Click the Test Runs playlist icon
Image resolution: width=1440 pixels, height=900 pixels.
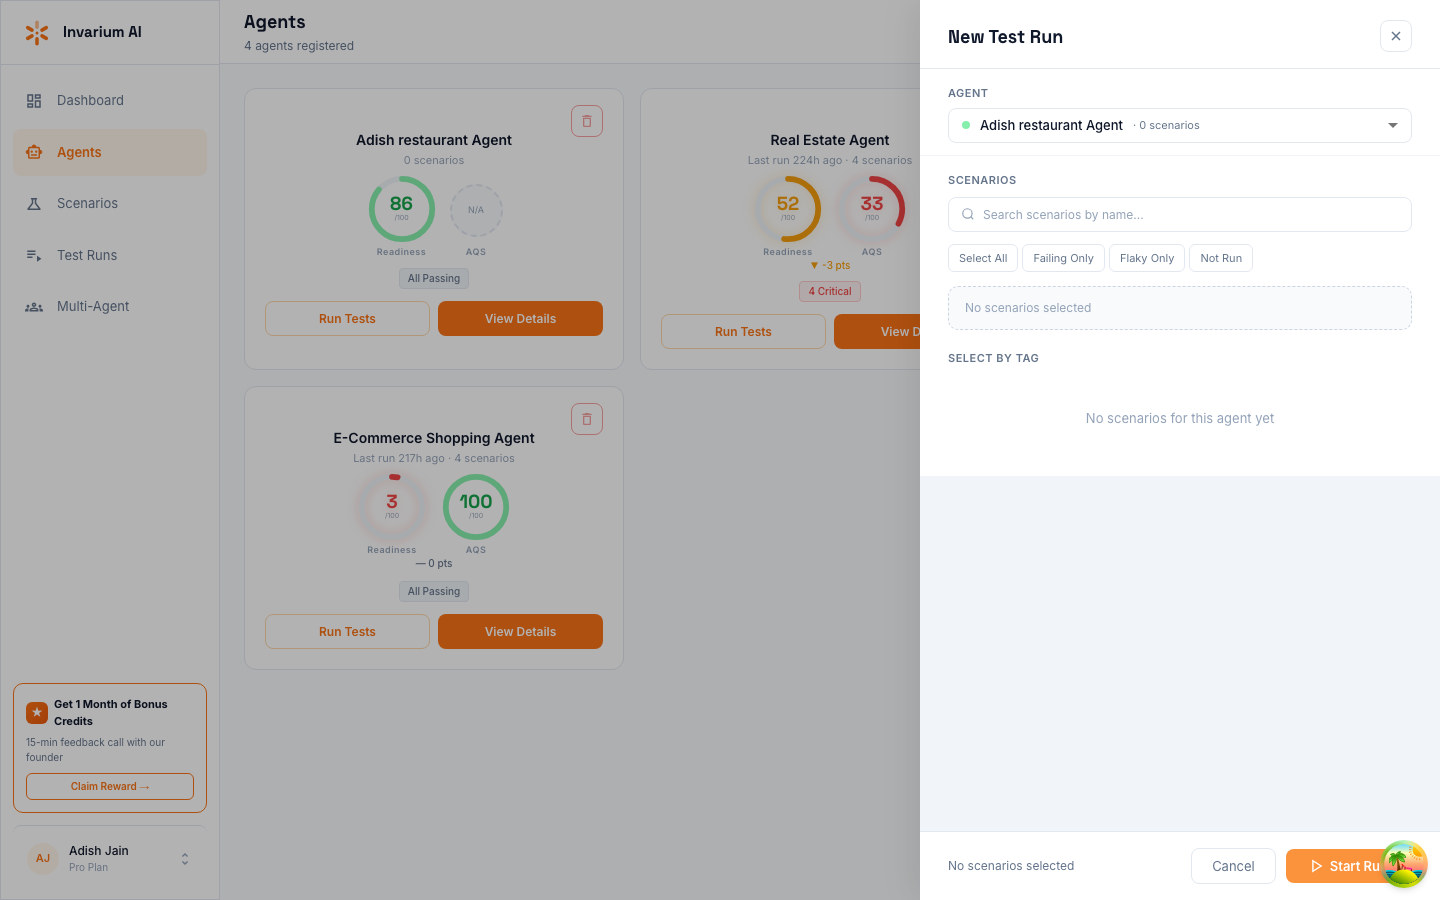pos(34,256)
